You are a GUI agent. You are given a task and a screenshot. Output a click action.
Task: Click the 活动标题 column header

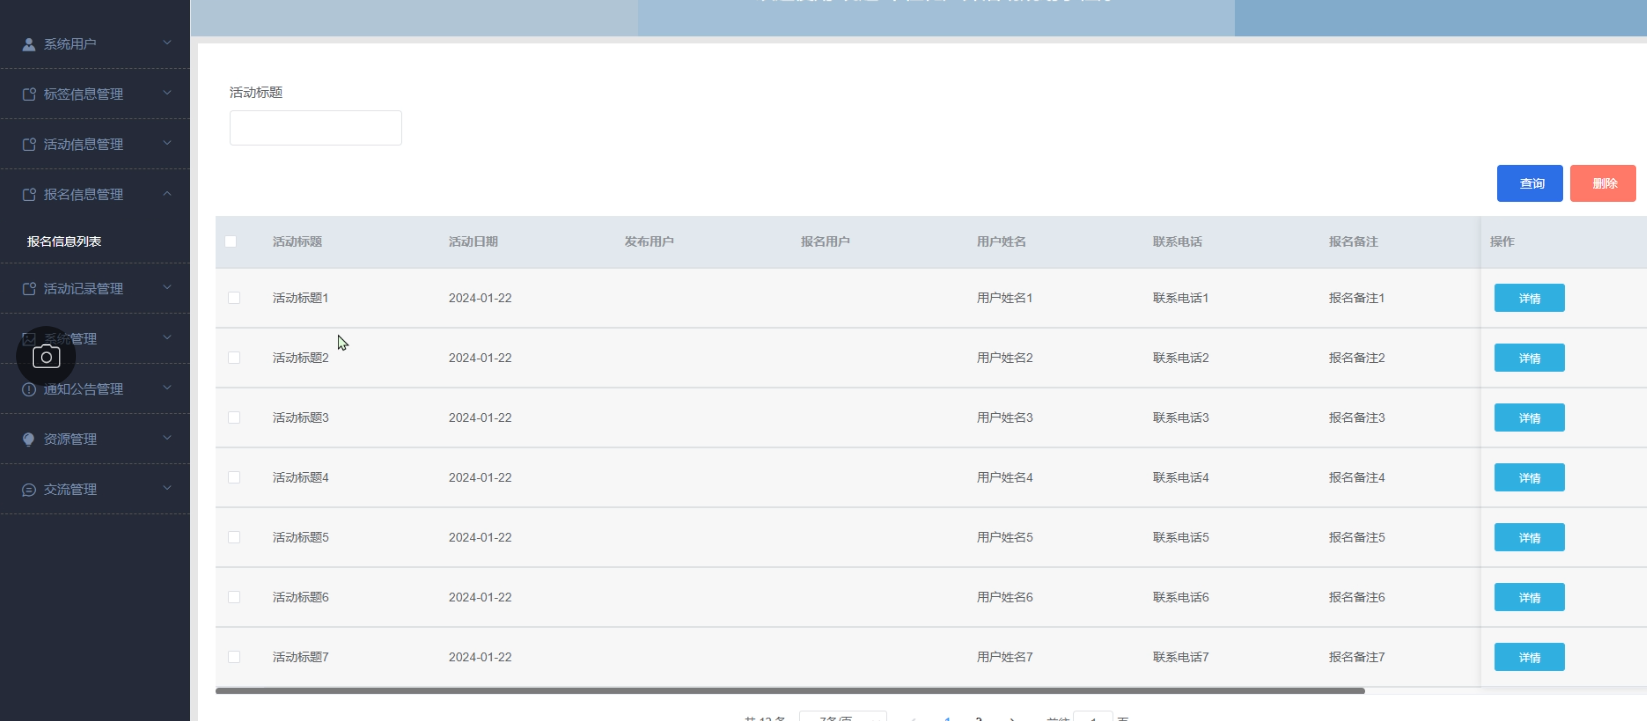pyautogui.click(x=297, y=242)
